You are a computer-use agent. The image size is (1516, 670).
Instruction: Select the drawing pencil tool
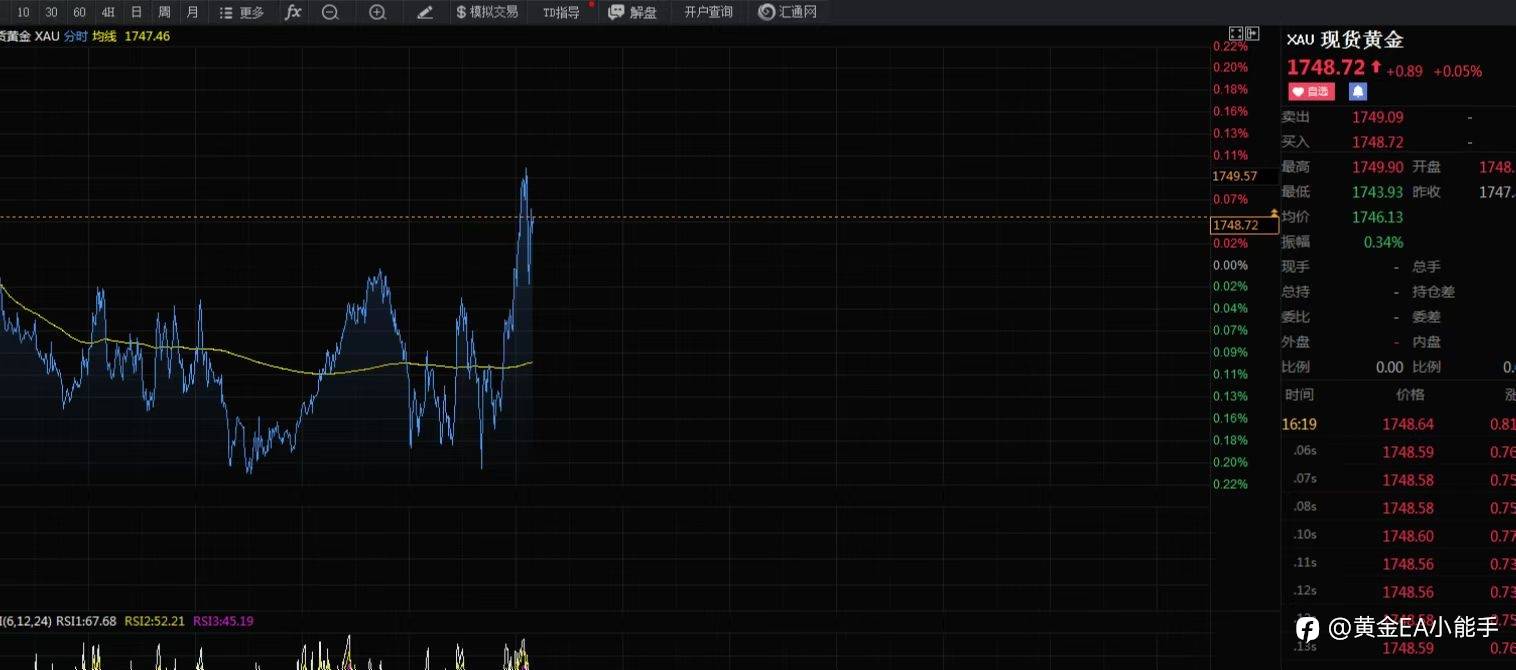click(425, 12)
